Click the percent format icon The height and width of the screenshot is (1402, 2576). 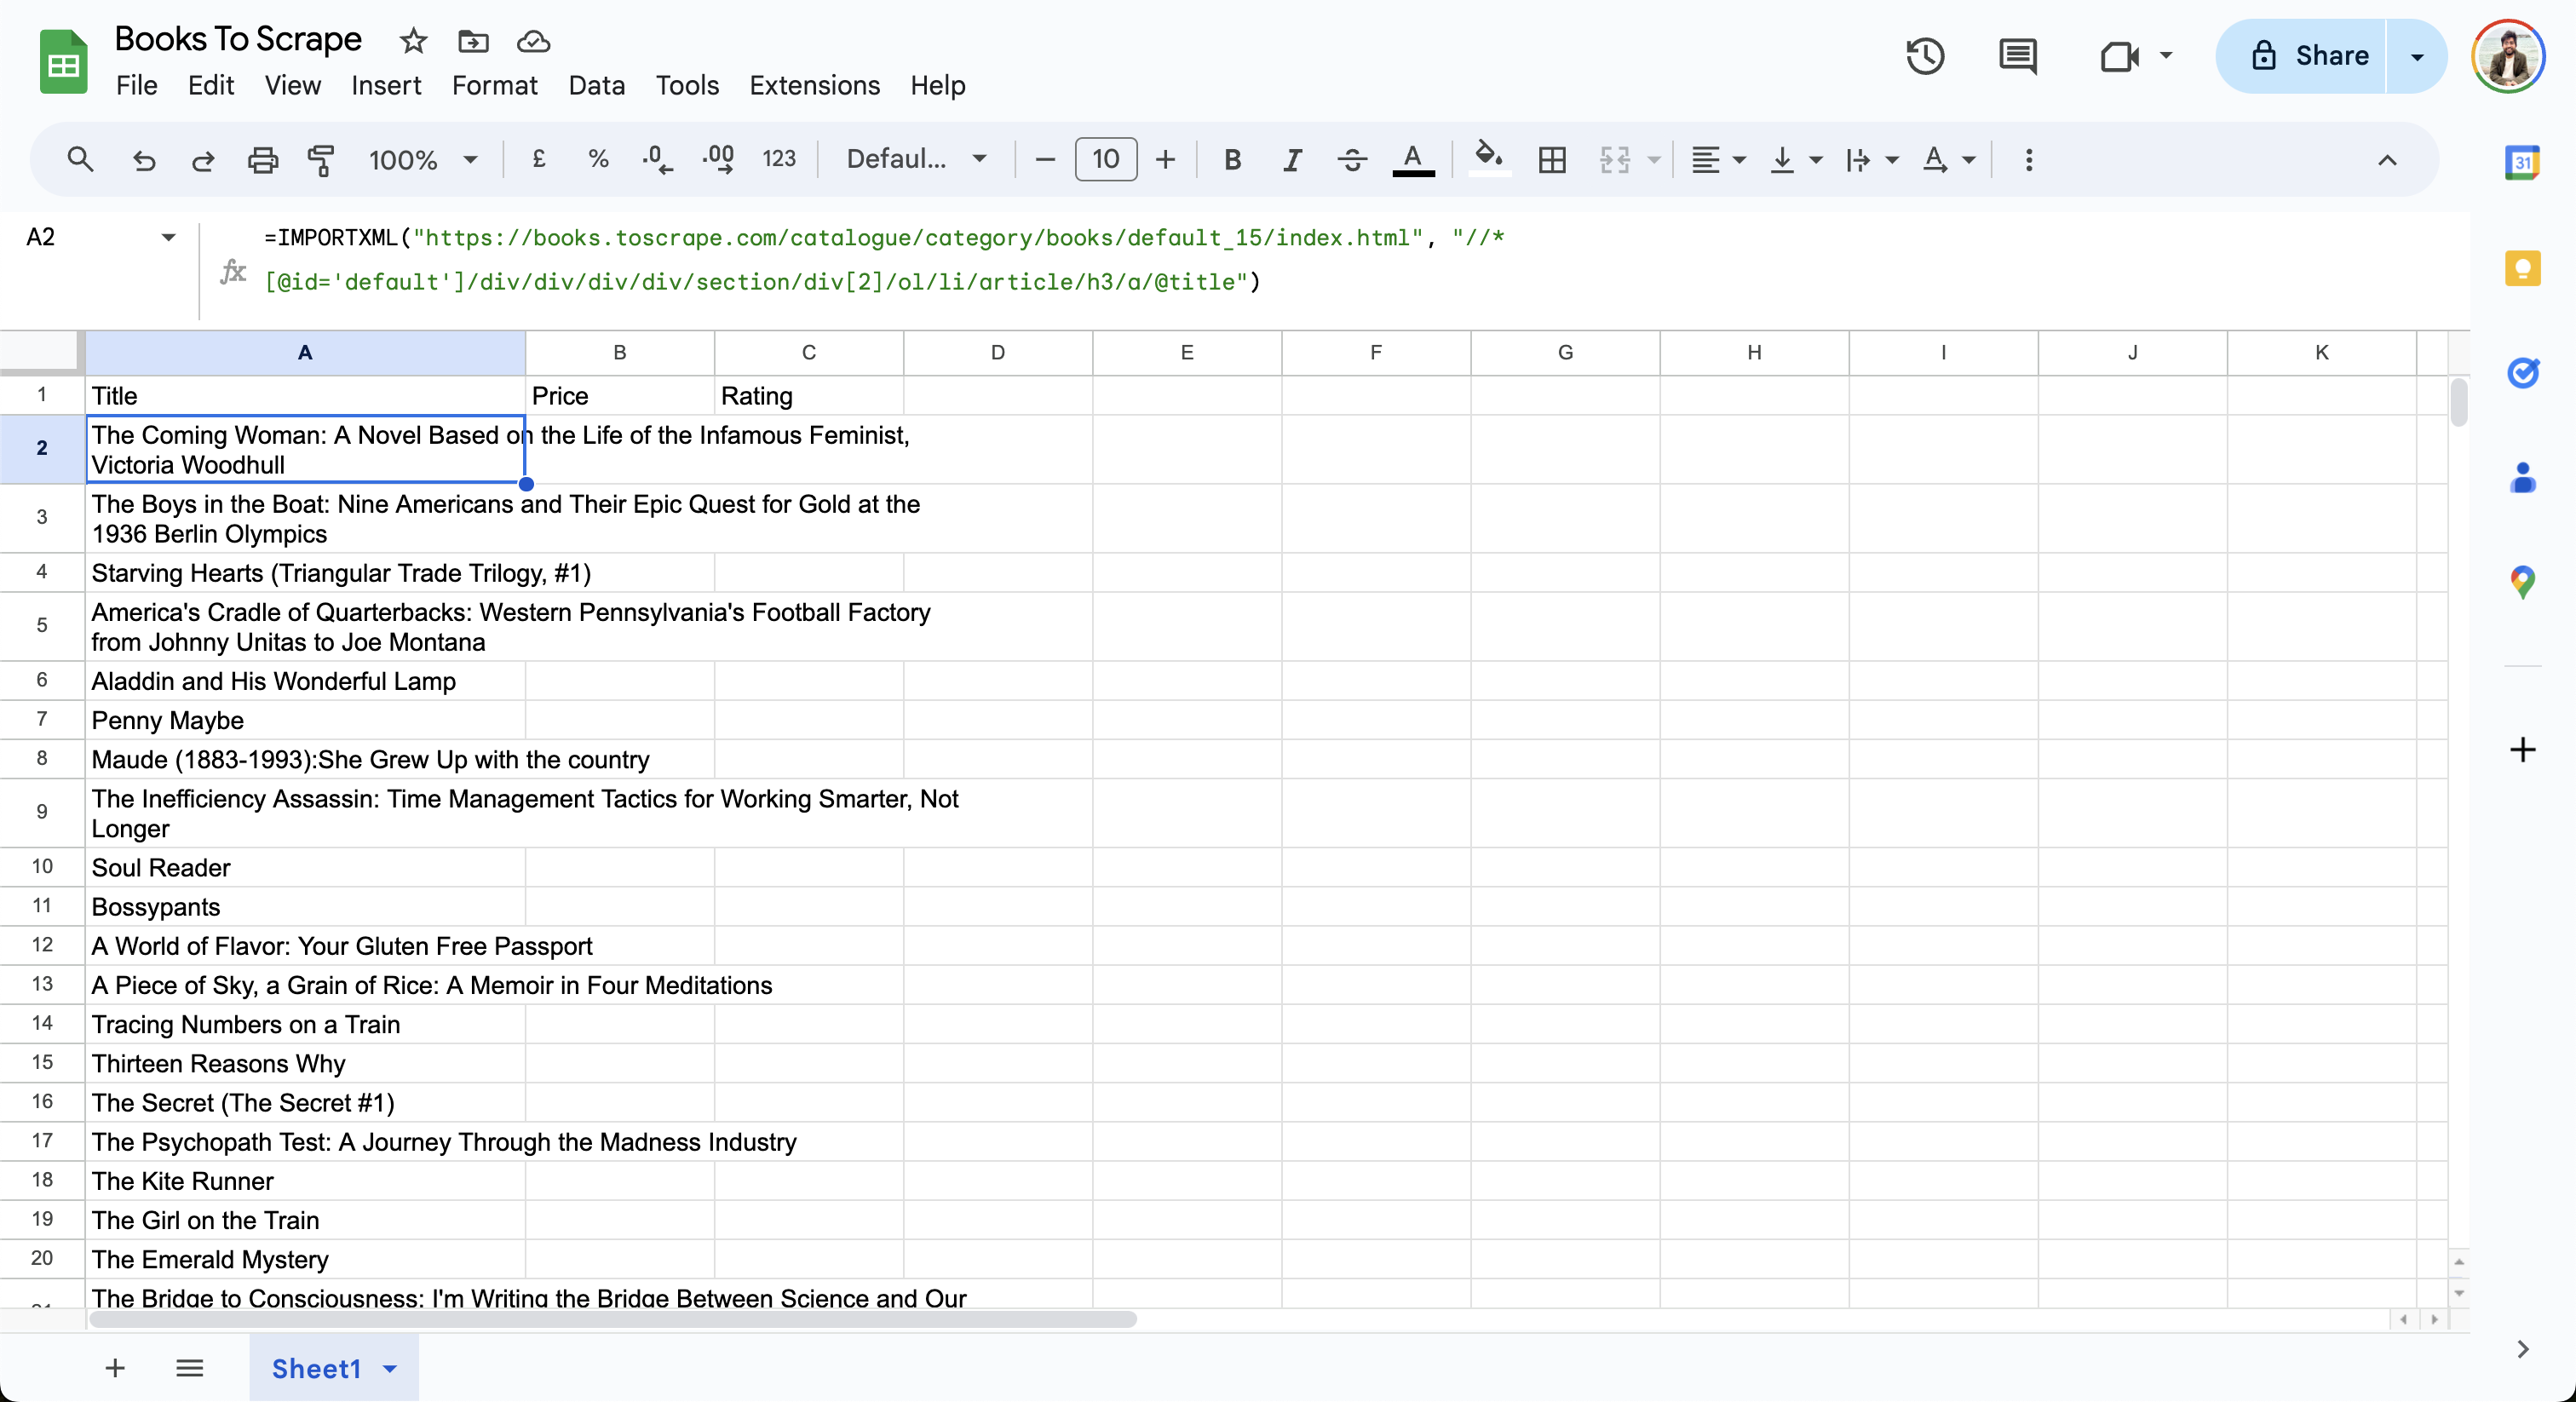click(x=597, y=159)
